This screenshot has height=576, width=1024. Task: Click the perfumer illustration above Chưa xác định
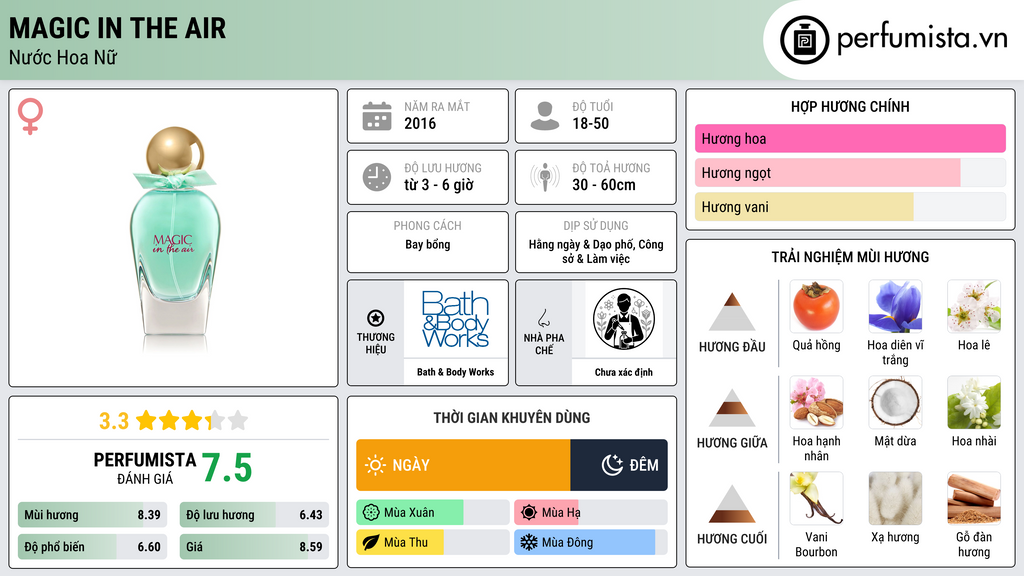coord(624,319)
